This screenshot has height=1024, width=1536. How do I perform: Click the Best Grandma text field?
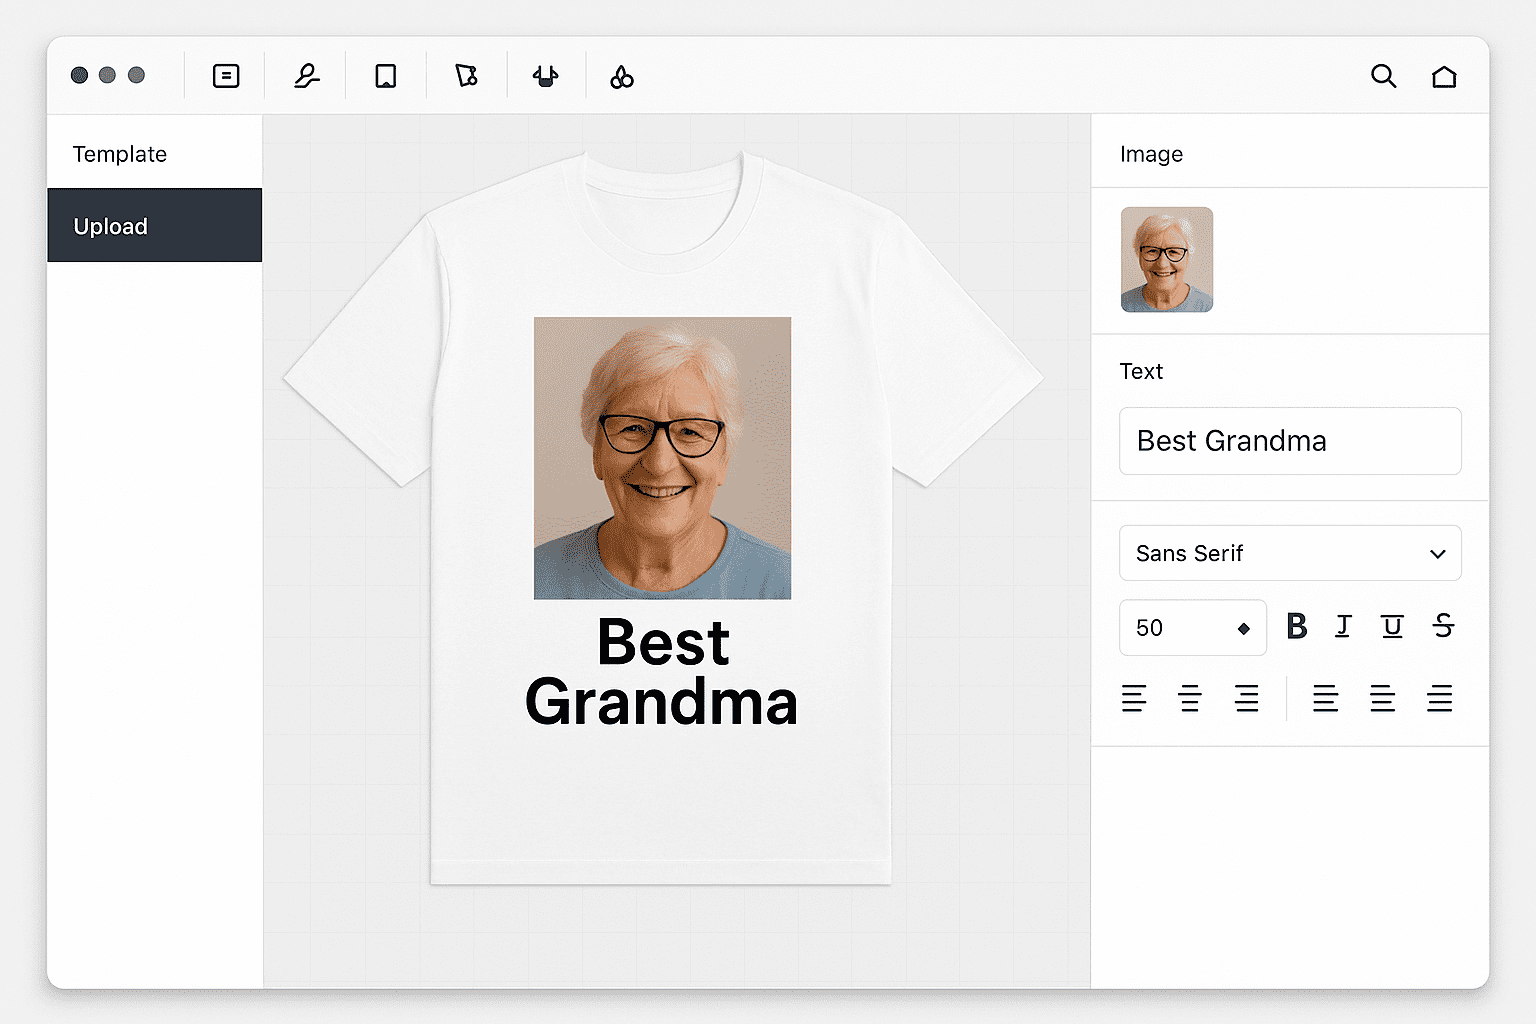pos(1290,441)
